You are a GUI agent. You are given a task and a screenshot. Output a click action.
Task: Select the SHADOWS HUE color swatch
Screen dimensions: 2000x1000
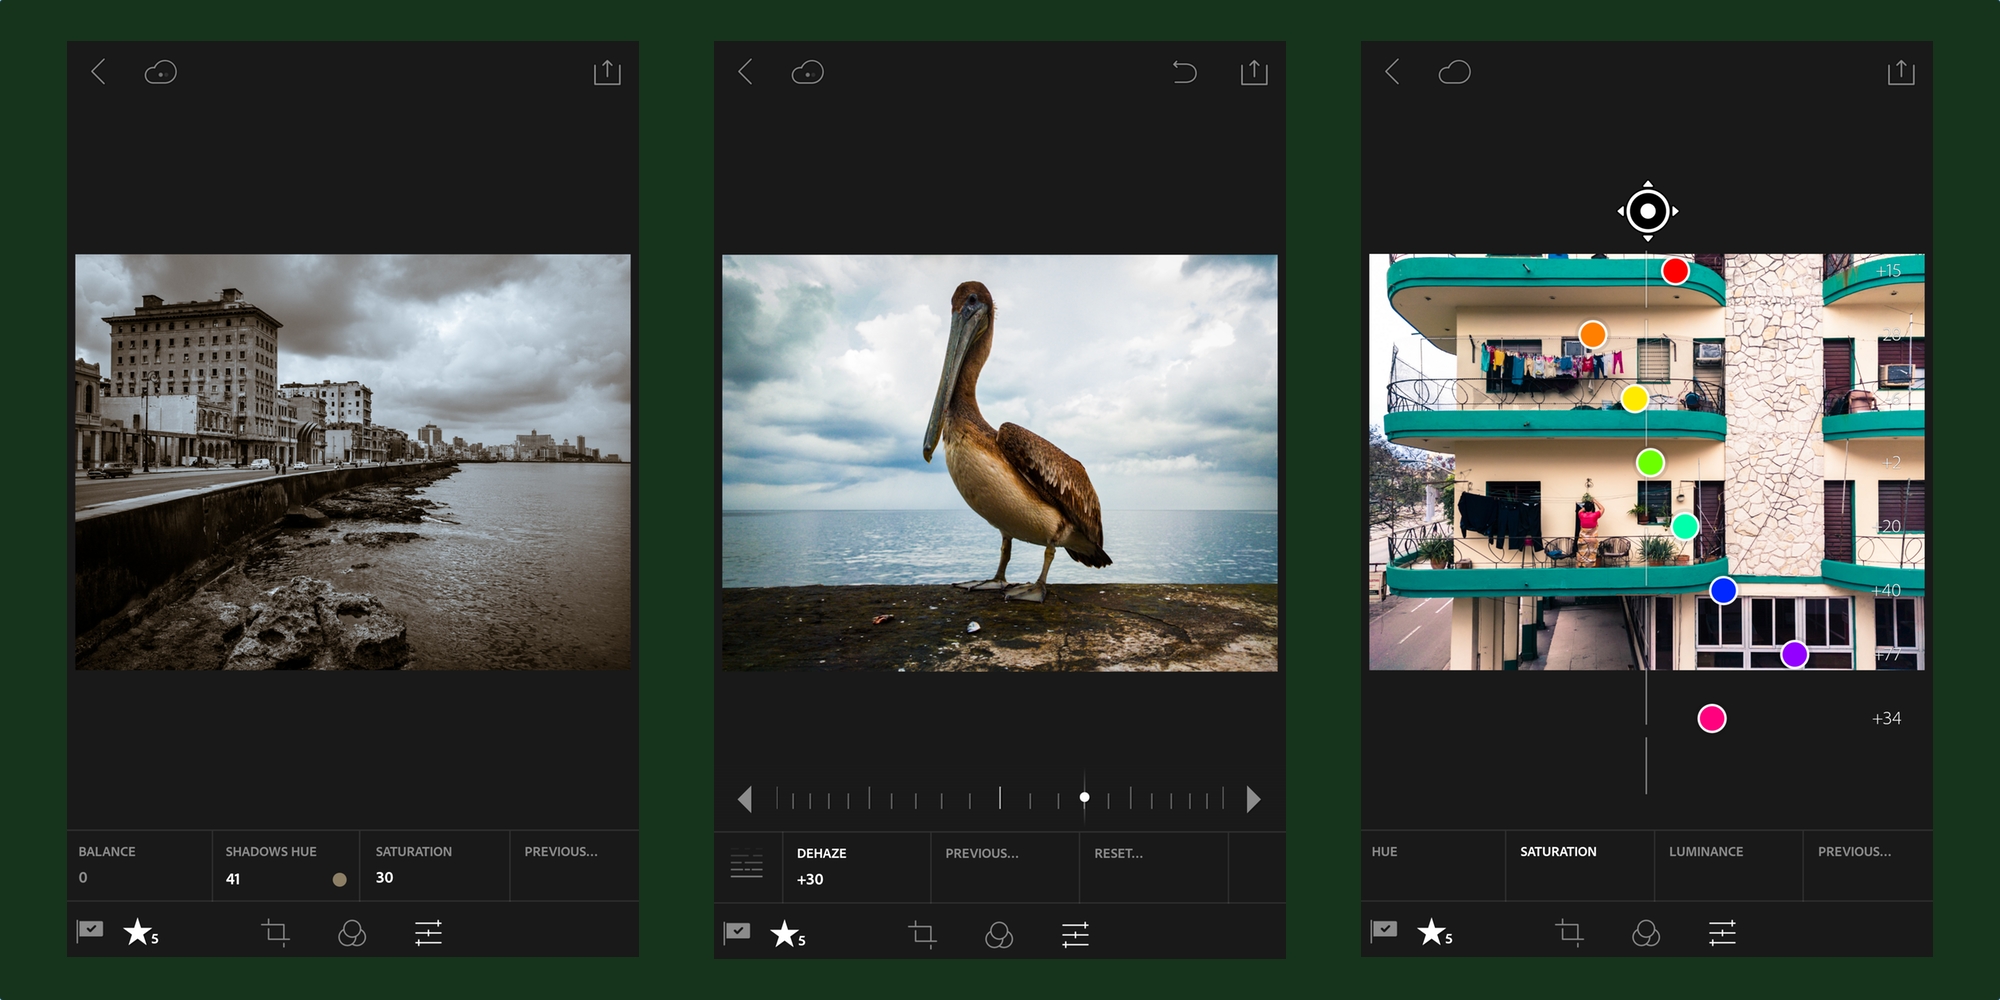(339, 880)
